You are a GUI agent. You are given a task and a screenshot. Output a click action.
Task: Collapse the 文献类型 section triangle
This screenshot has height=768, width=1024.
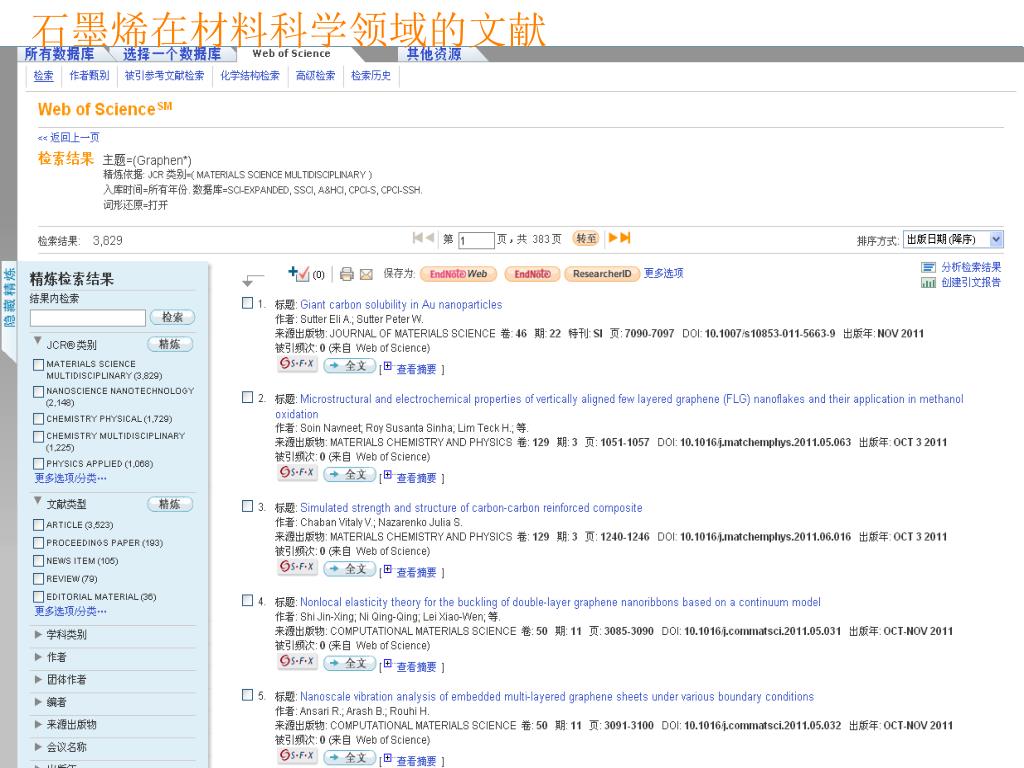pos(38,501)
